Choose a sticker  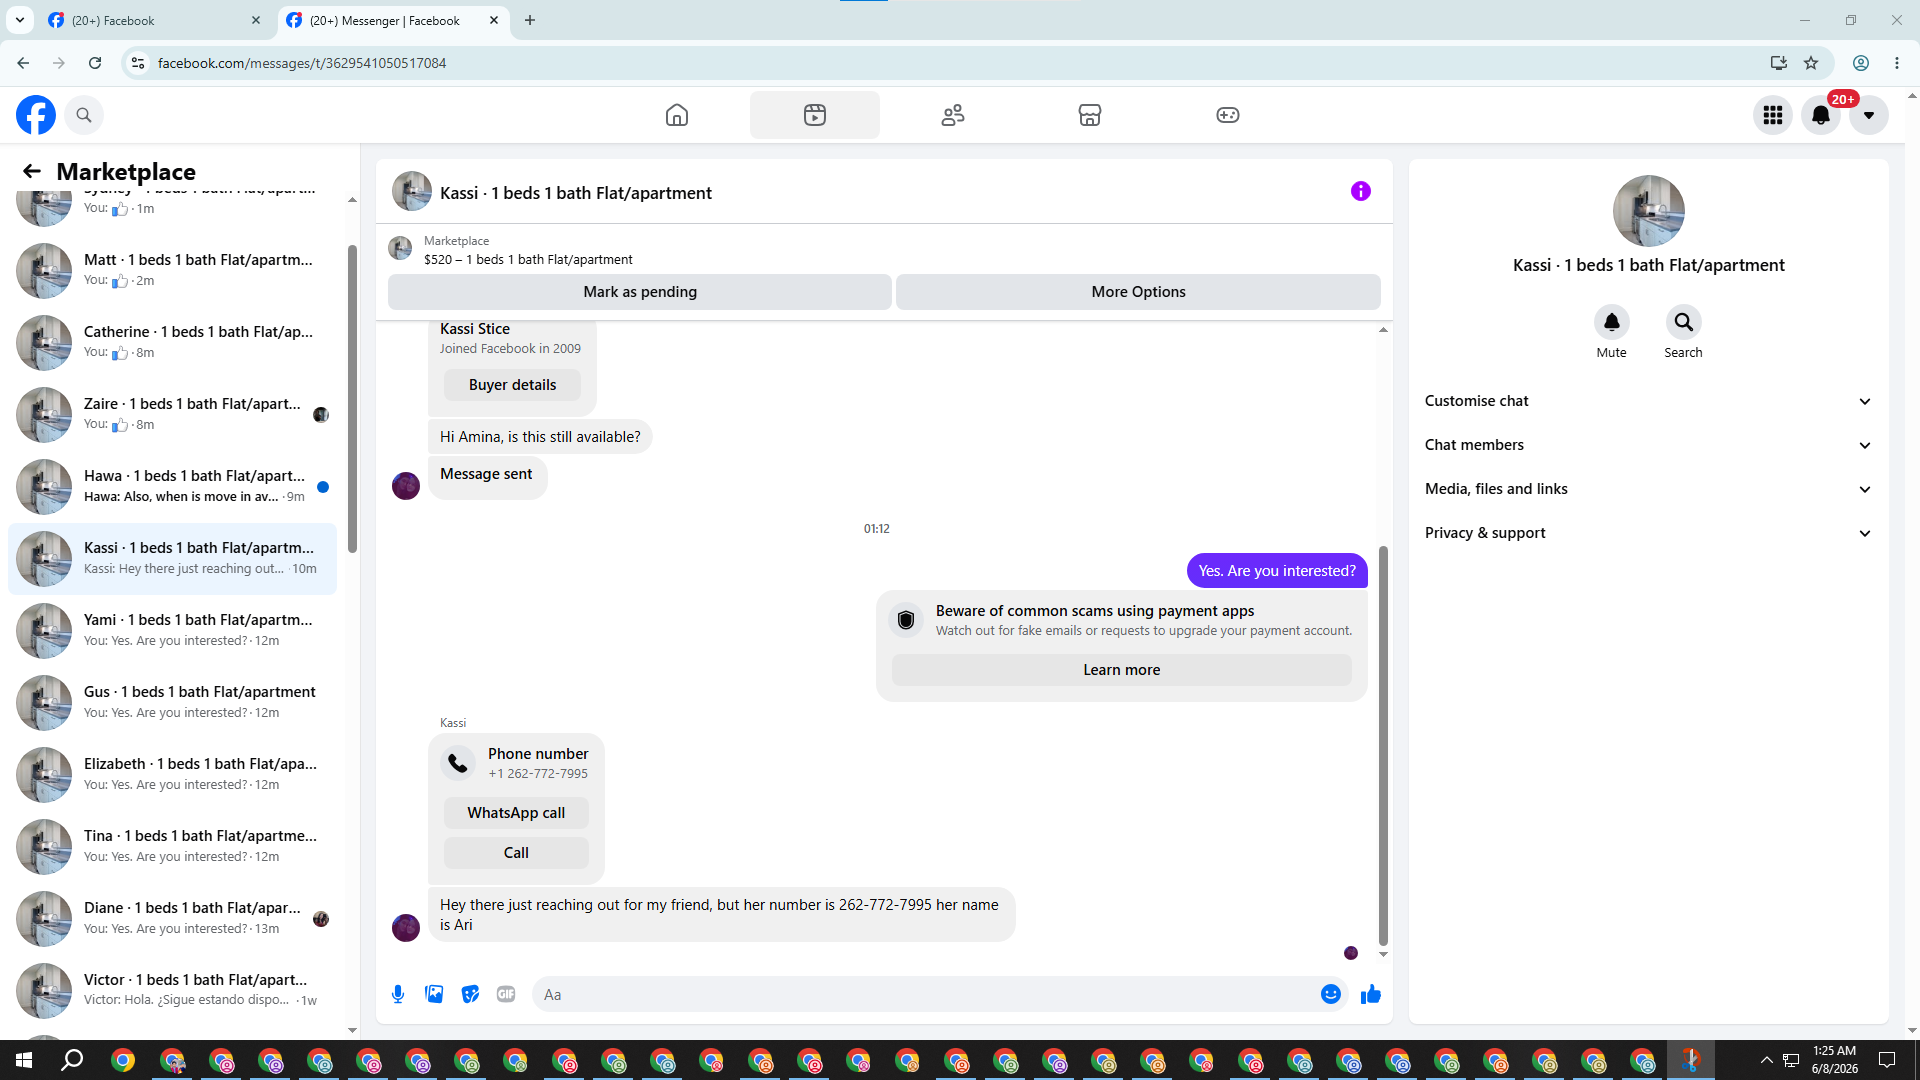click(470, 994)
